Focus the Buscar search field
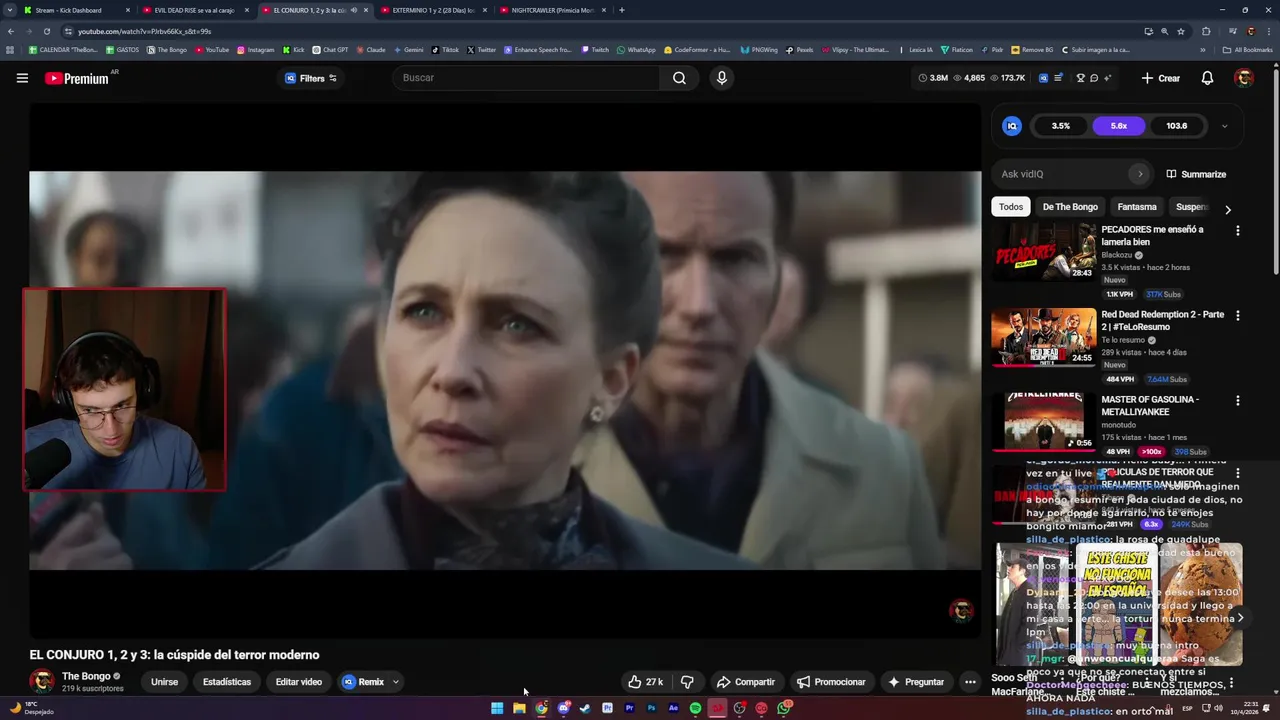 527,78
